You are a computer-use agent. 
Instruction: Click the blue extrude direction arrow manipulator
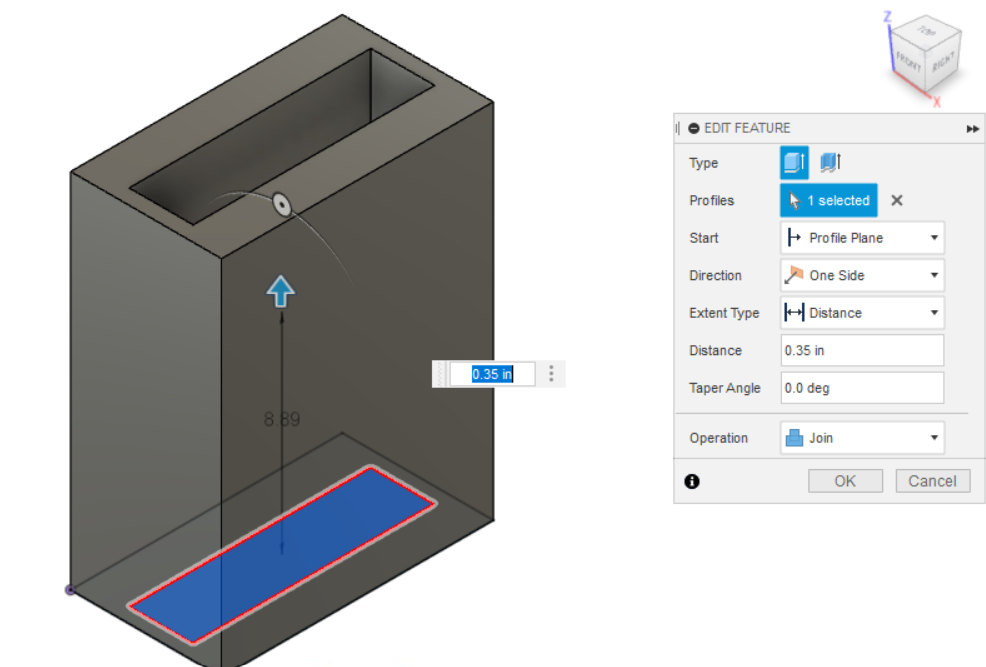point(280,291)
